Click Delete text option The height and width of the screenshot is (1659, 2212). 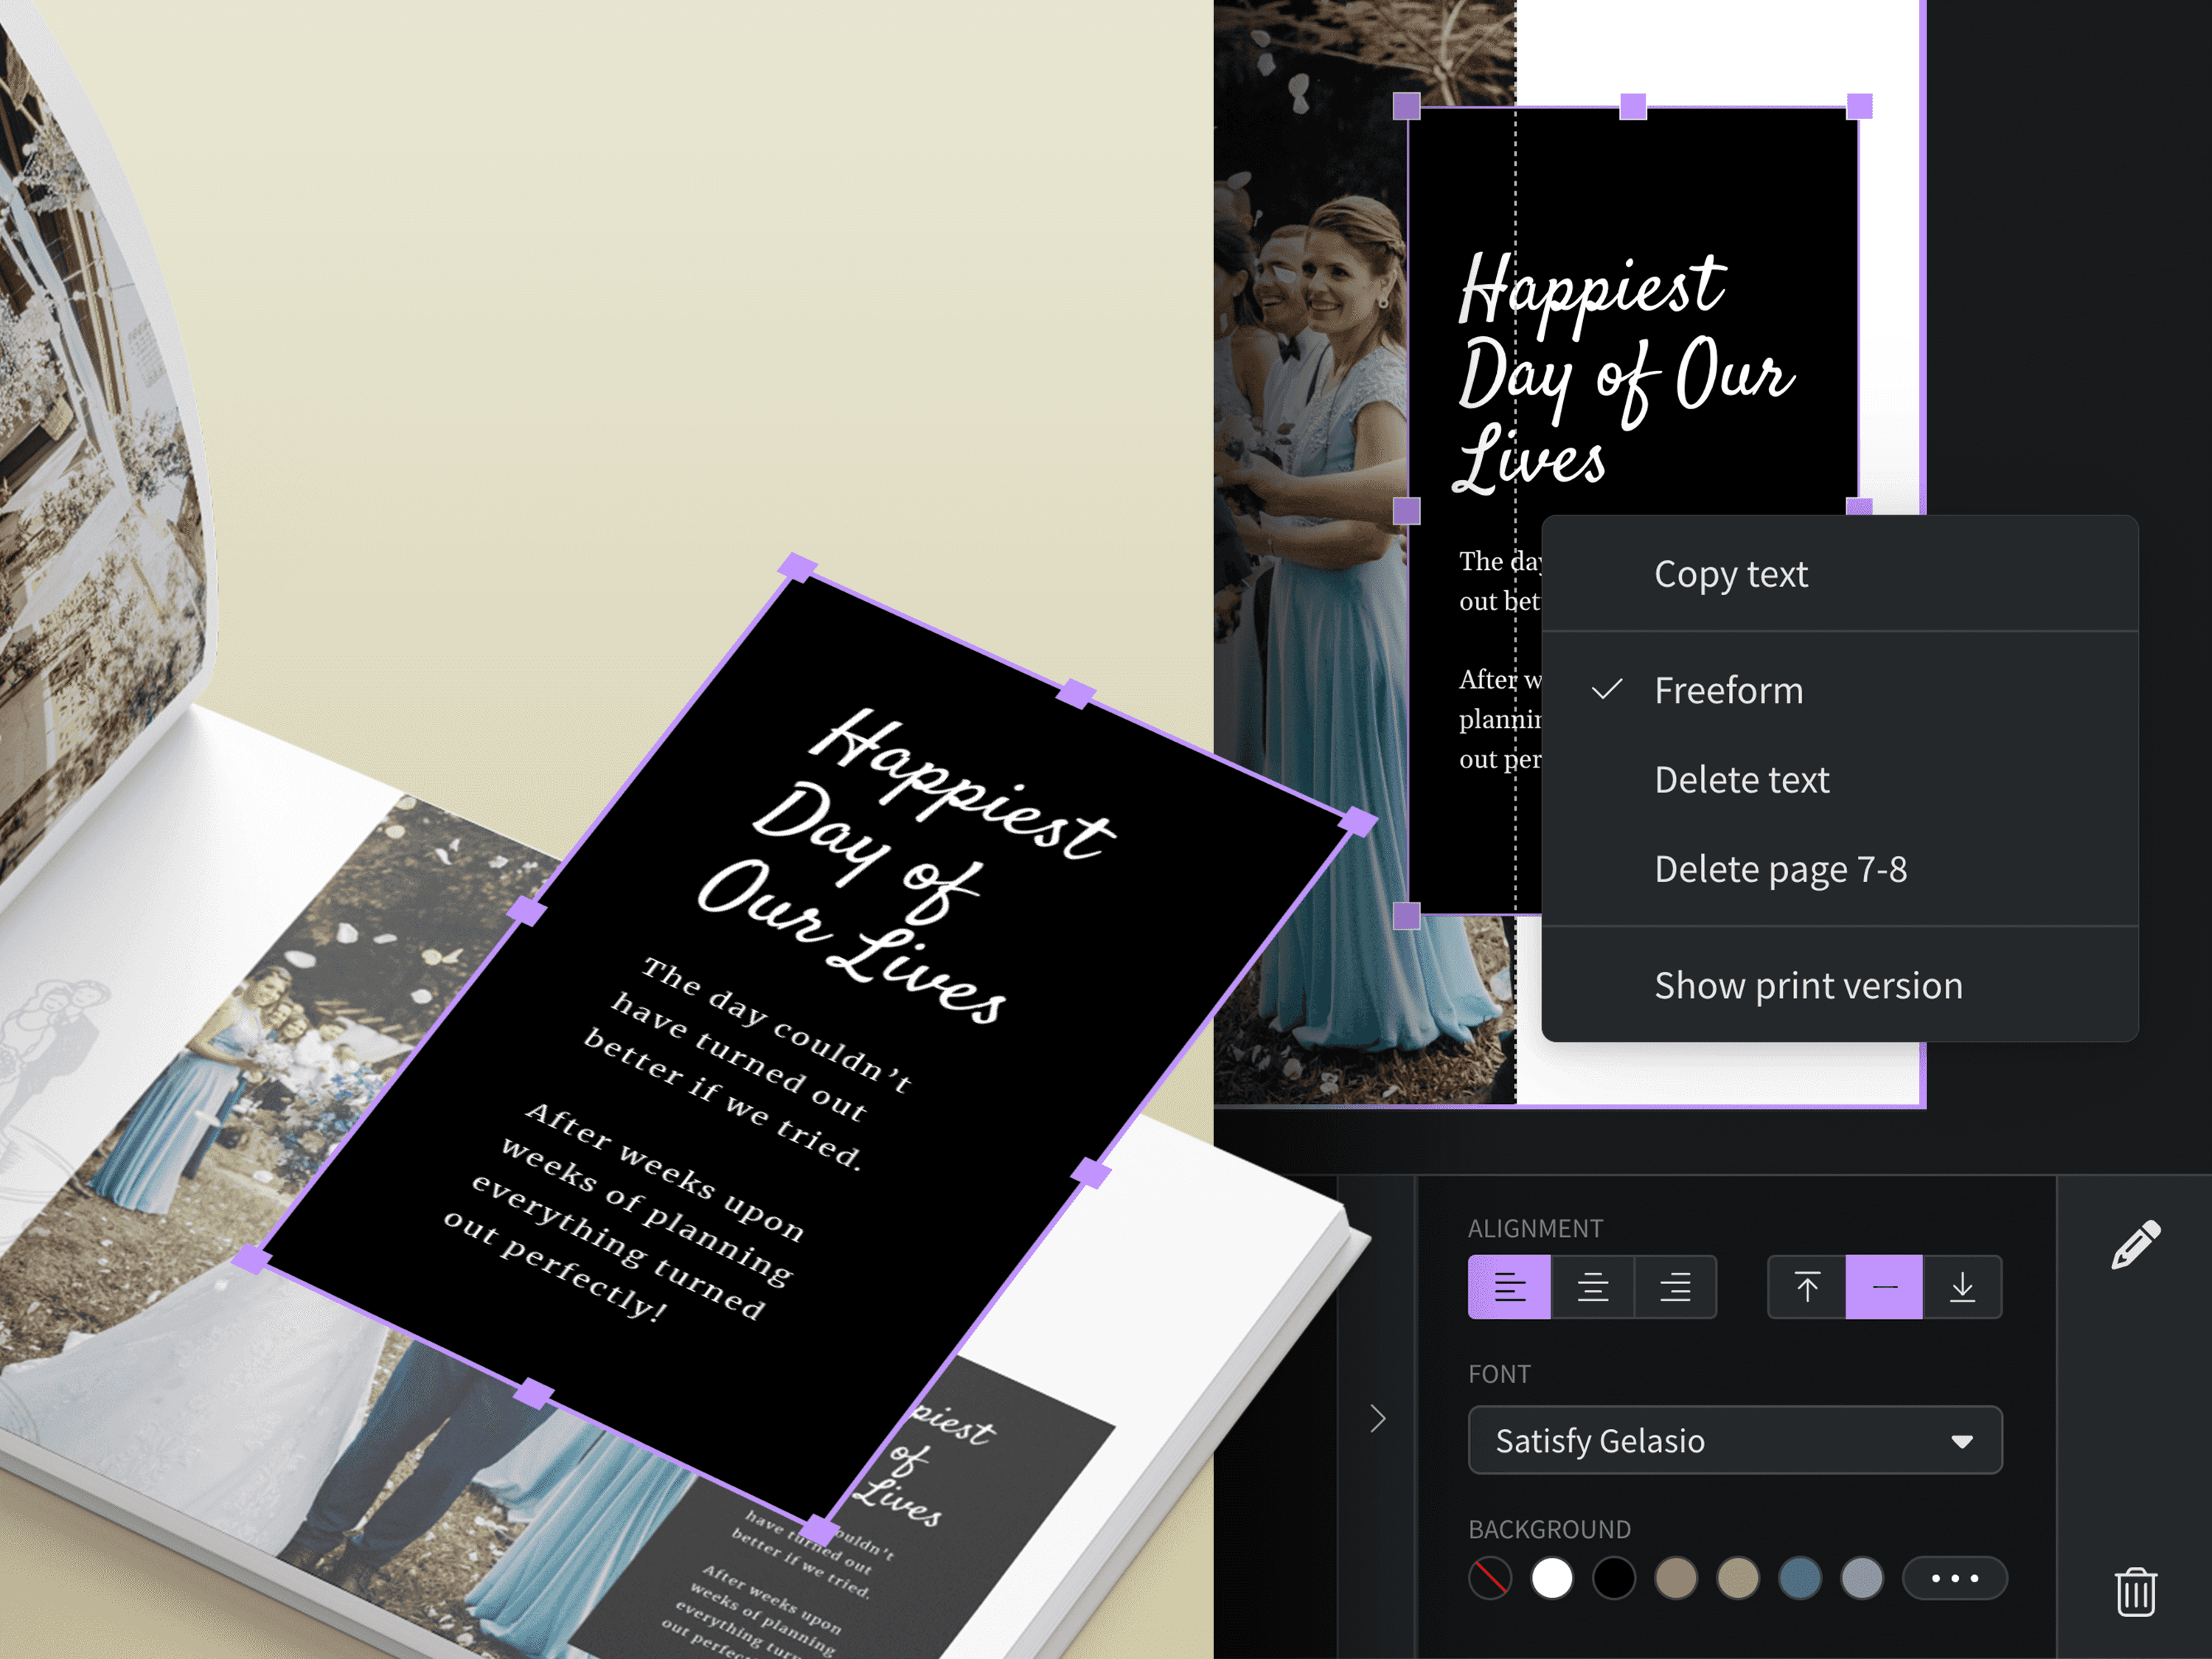[x=1741, y=780]
